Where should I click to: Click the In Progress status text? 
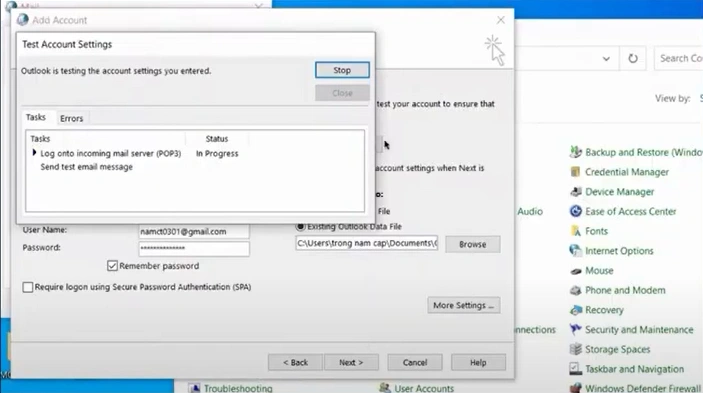tap(217, 153)
